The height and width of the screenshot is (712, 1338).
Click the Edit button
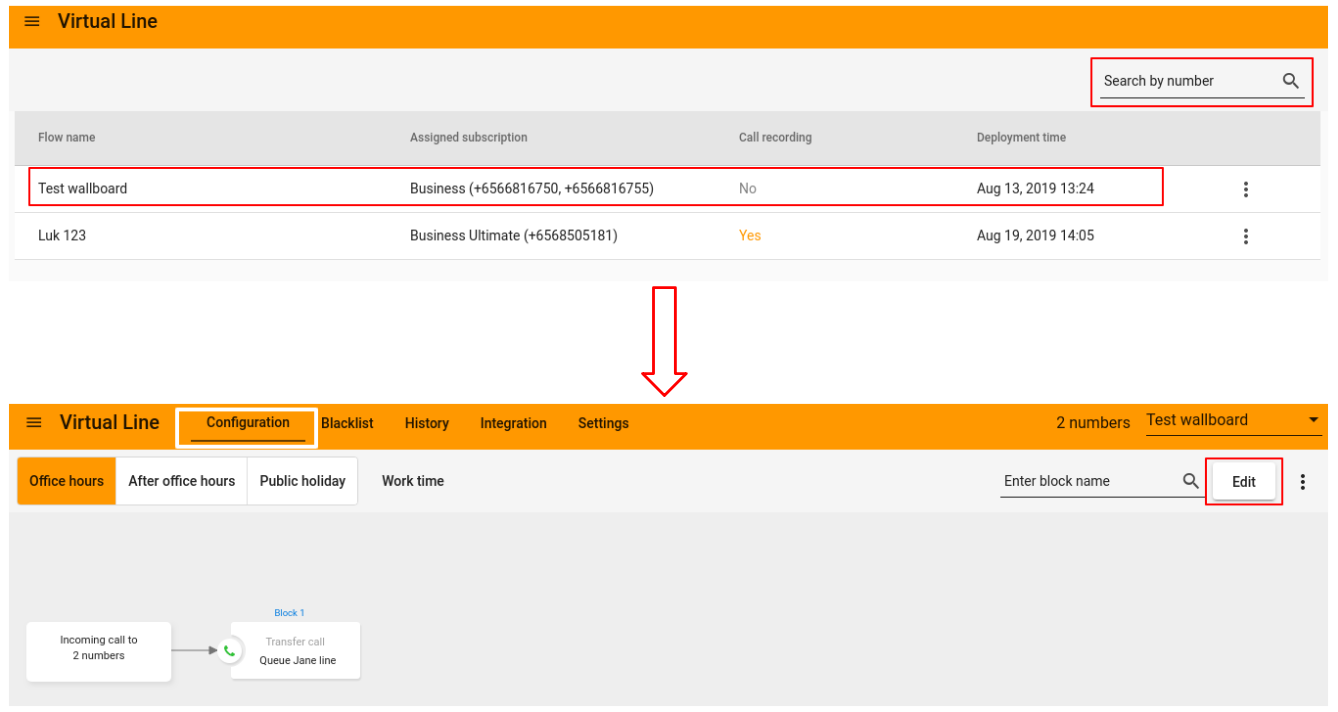point(1243,481)
